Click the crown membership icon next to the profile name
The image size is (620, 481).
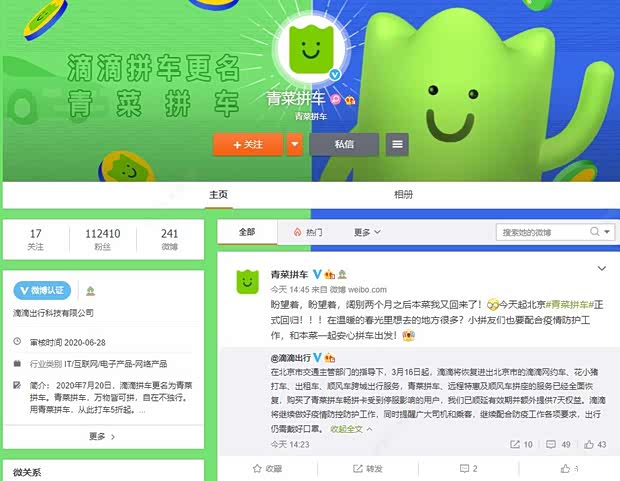[x=350, y=100]
